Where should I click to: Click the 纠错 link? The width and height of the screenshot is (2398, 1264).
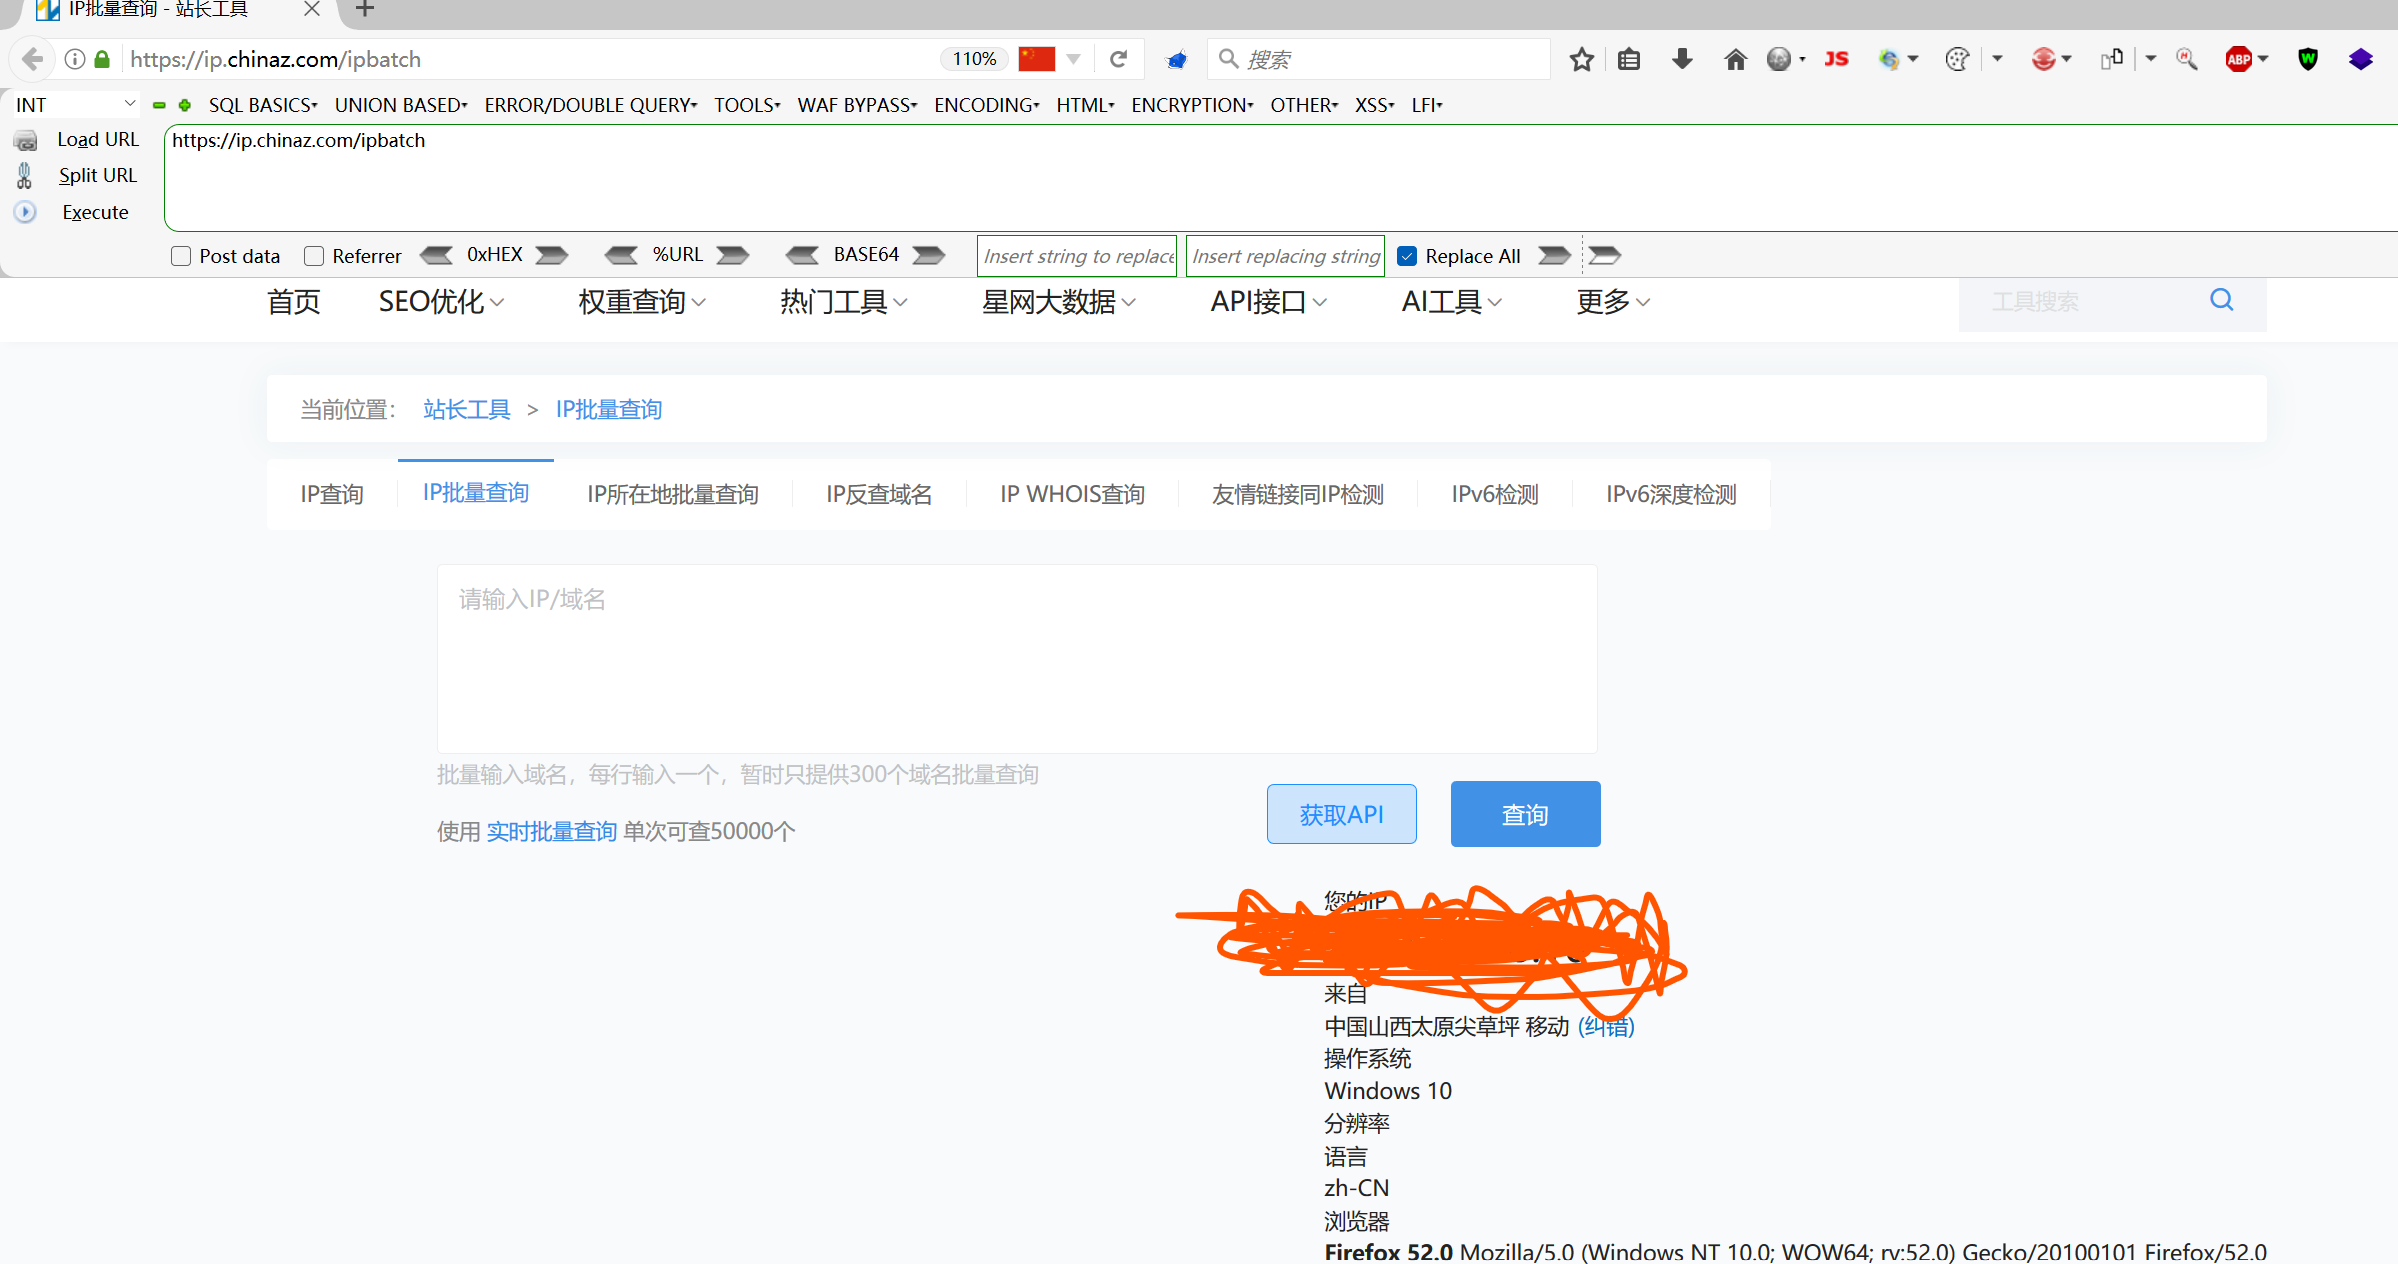pyautogui.click(x=1606, y=1026)
